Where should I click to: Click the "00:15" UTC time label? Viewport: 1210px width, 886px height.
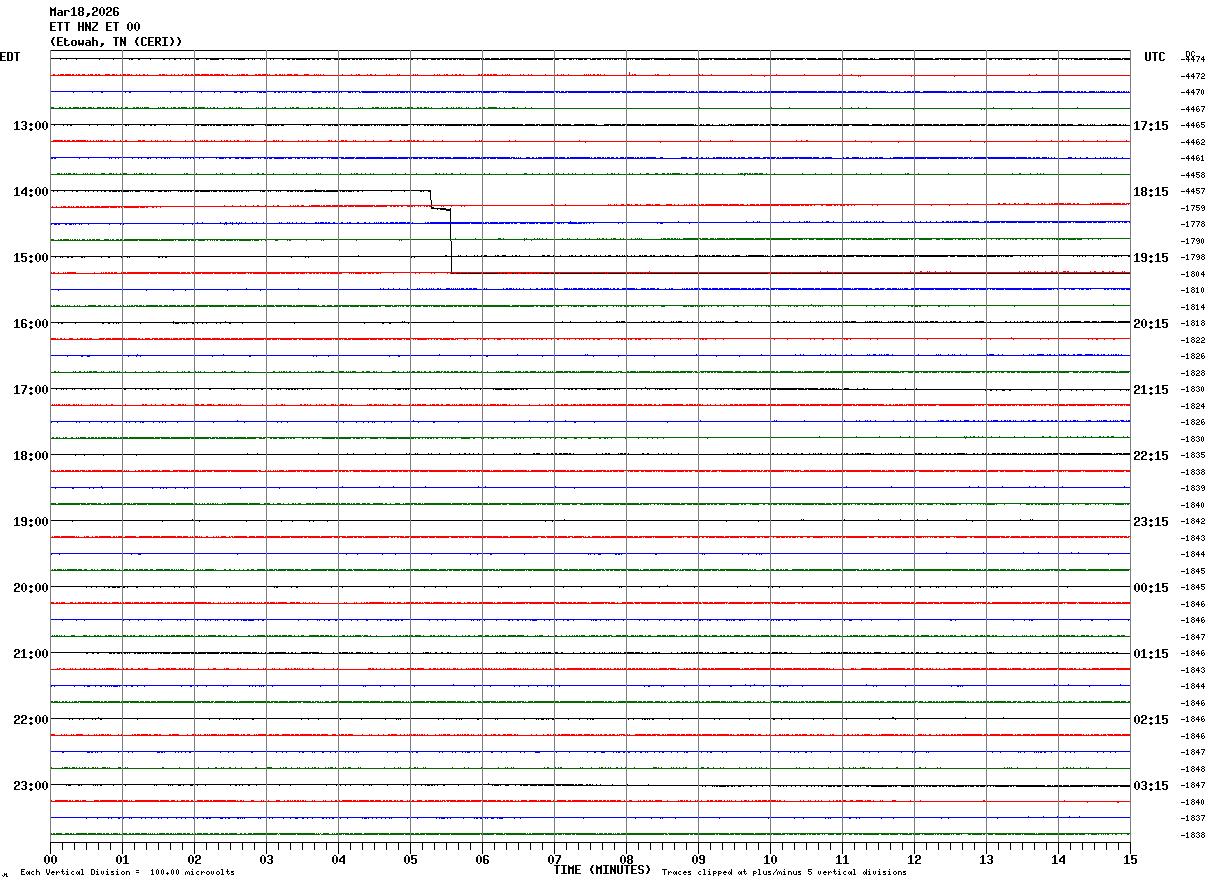click(1151, 588)
